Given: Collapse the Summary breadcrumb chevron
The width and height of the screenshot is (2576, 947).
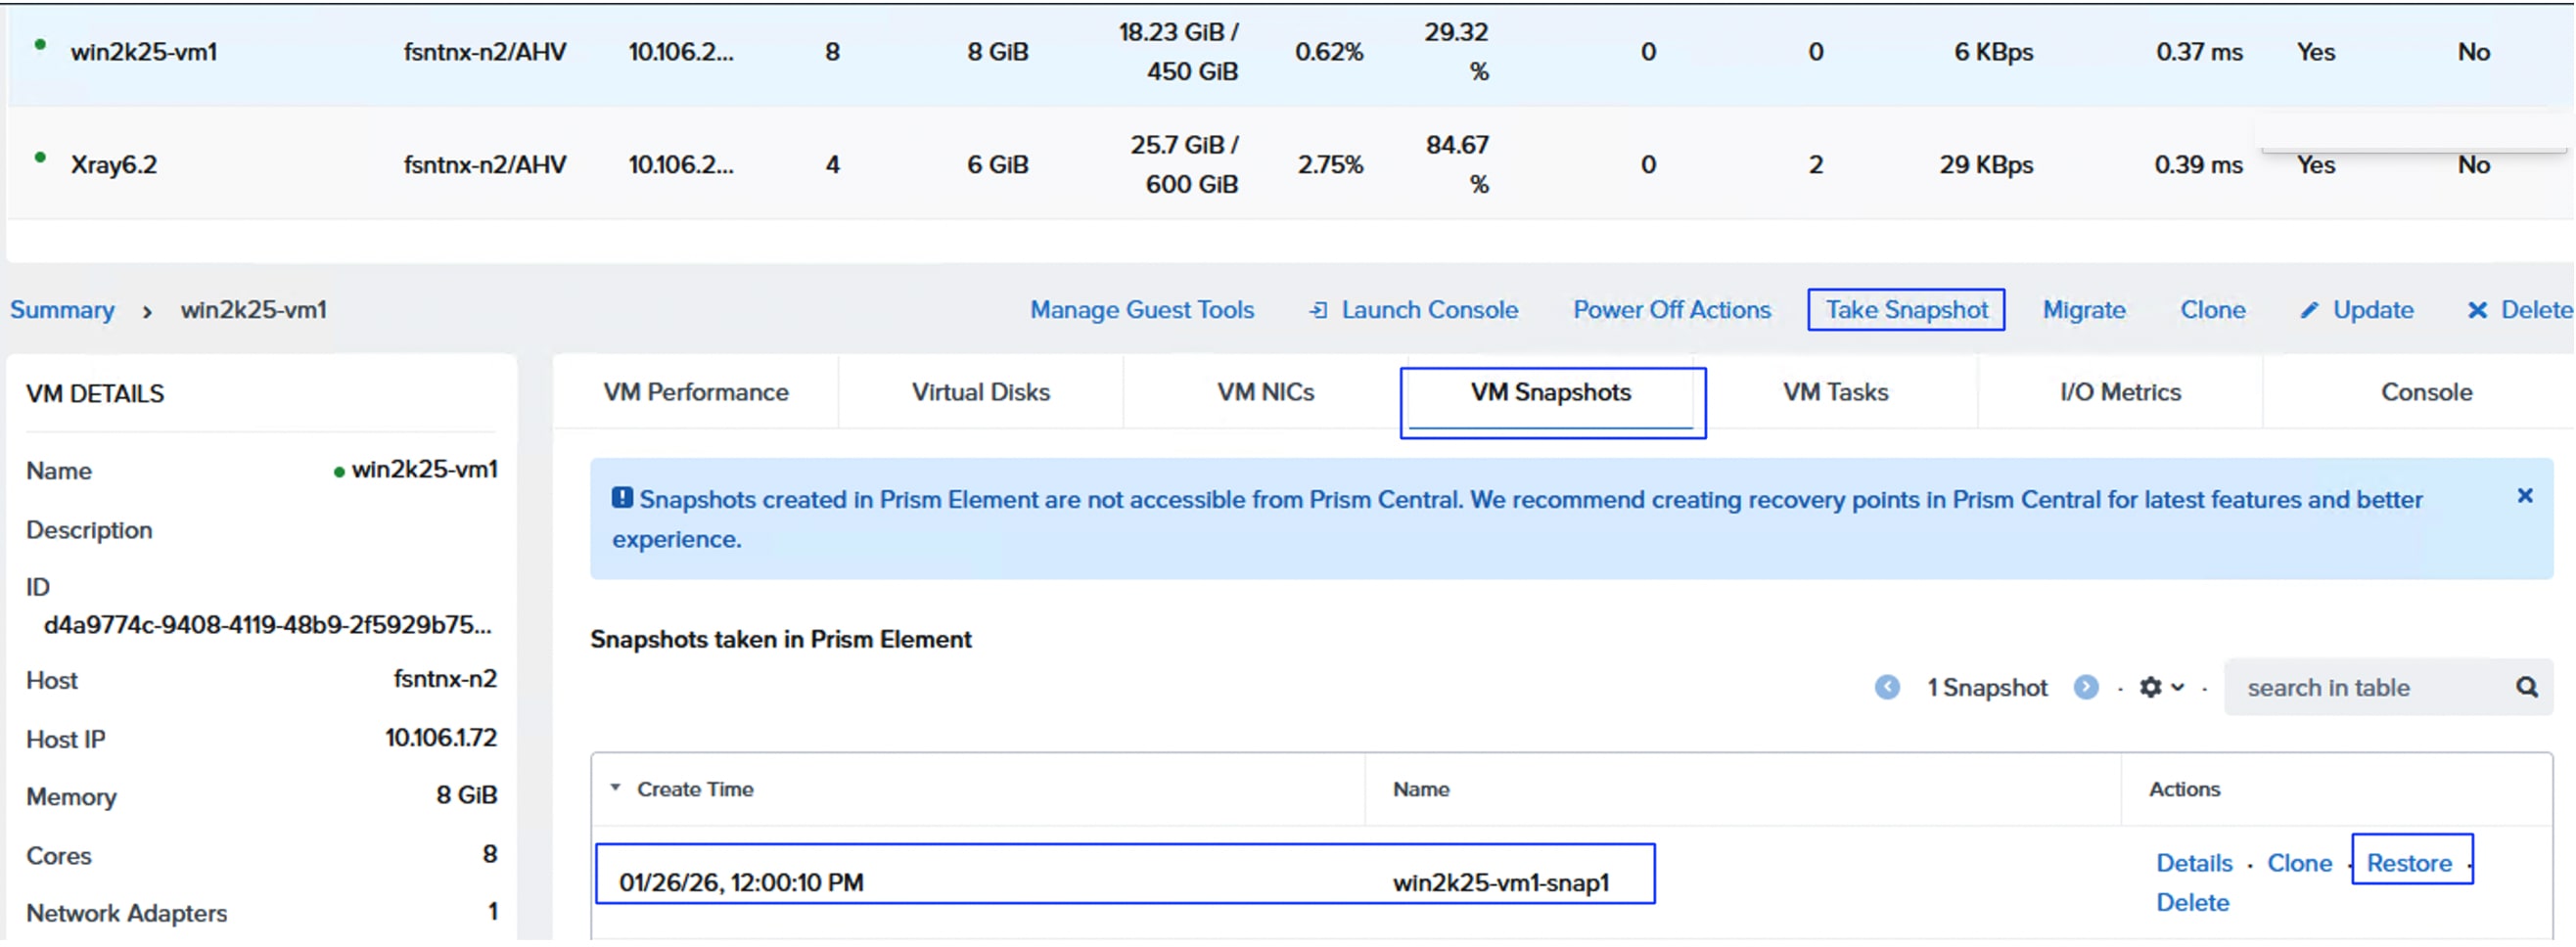Looking at the screenshot, I should [x=147, y=311].
